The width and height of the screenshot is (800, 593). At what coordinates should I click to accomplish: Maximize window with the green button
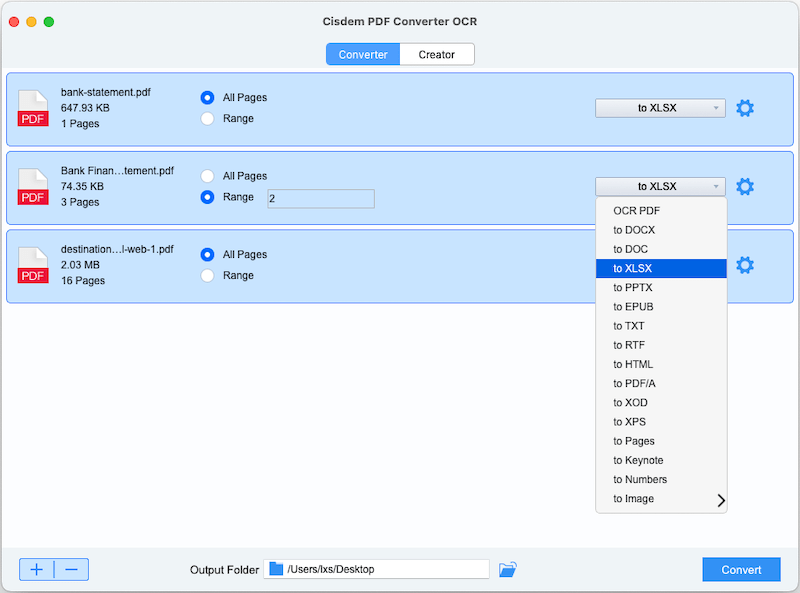(x=49, y=22)
